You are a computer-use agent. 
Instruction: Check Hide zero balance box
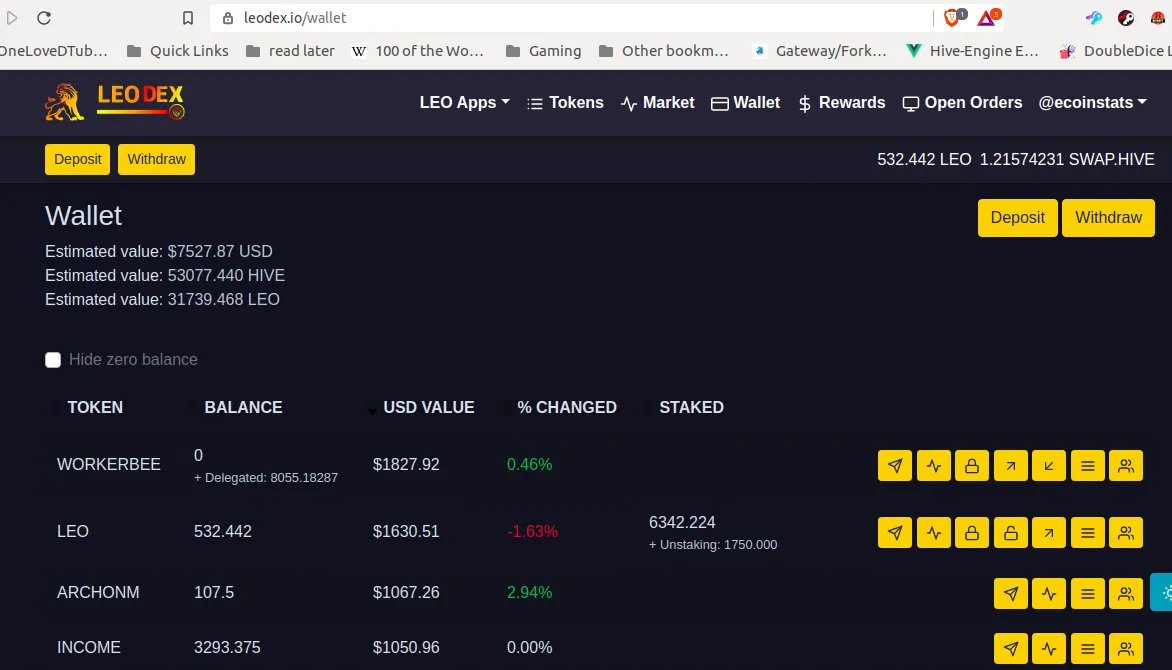click(x=53, y=360)
